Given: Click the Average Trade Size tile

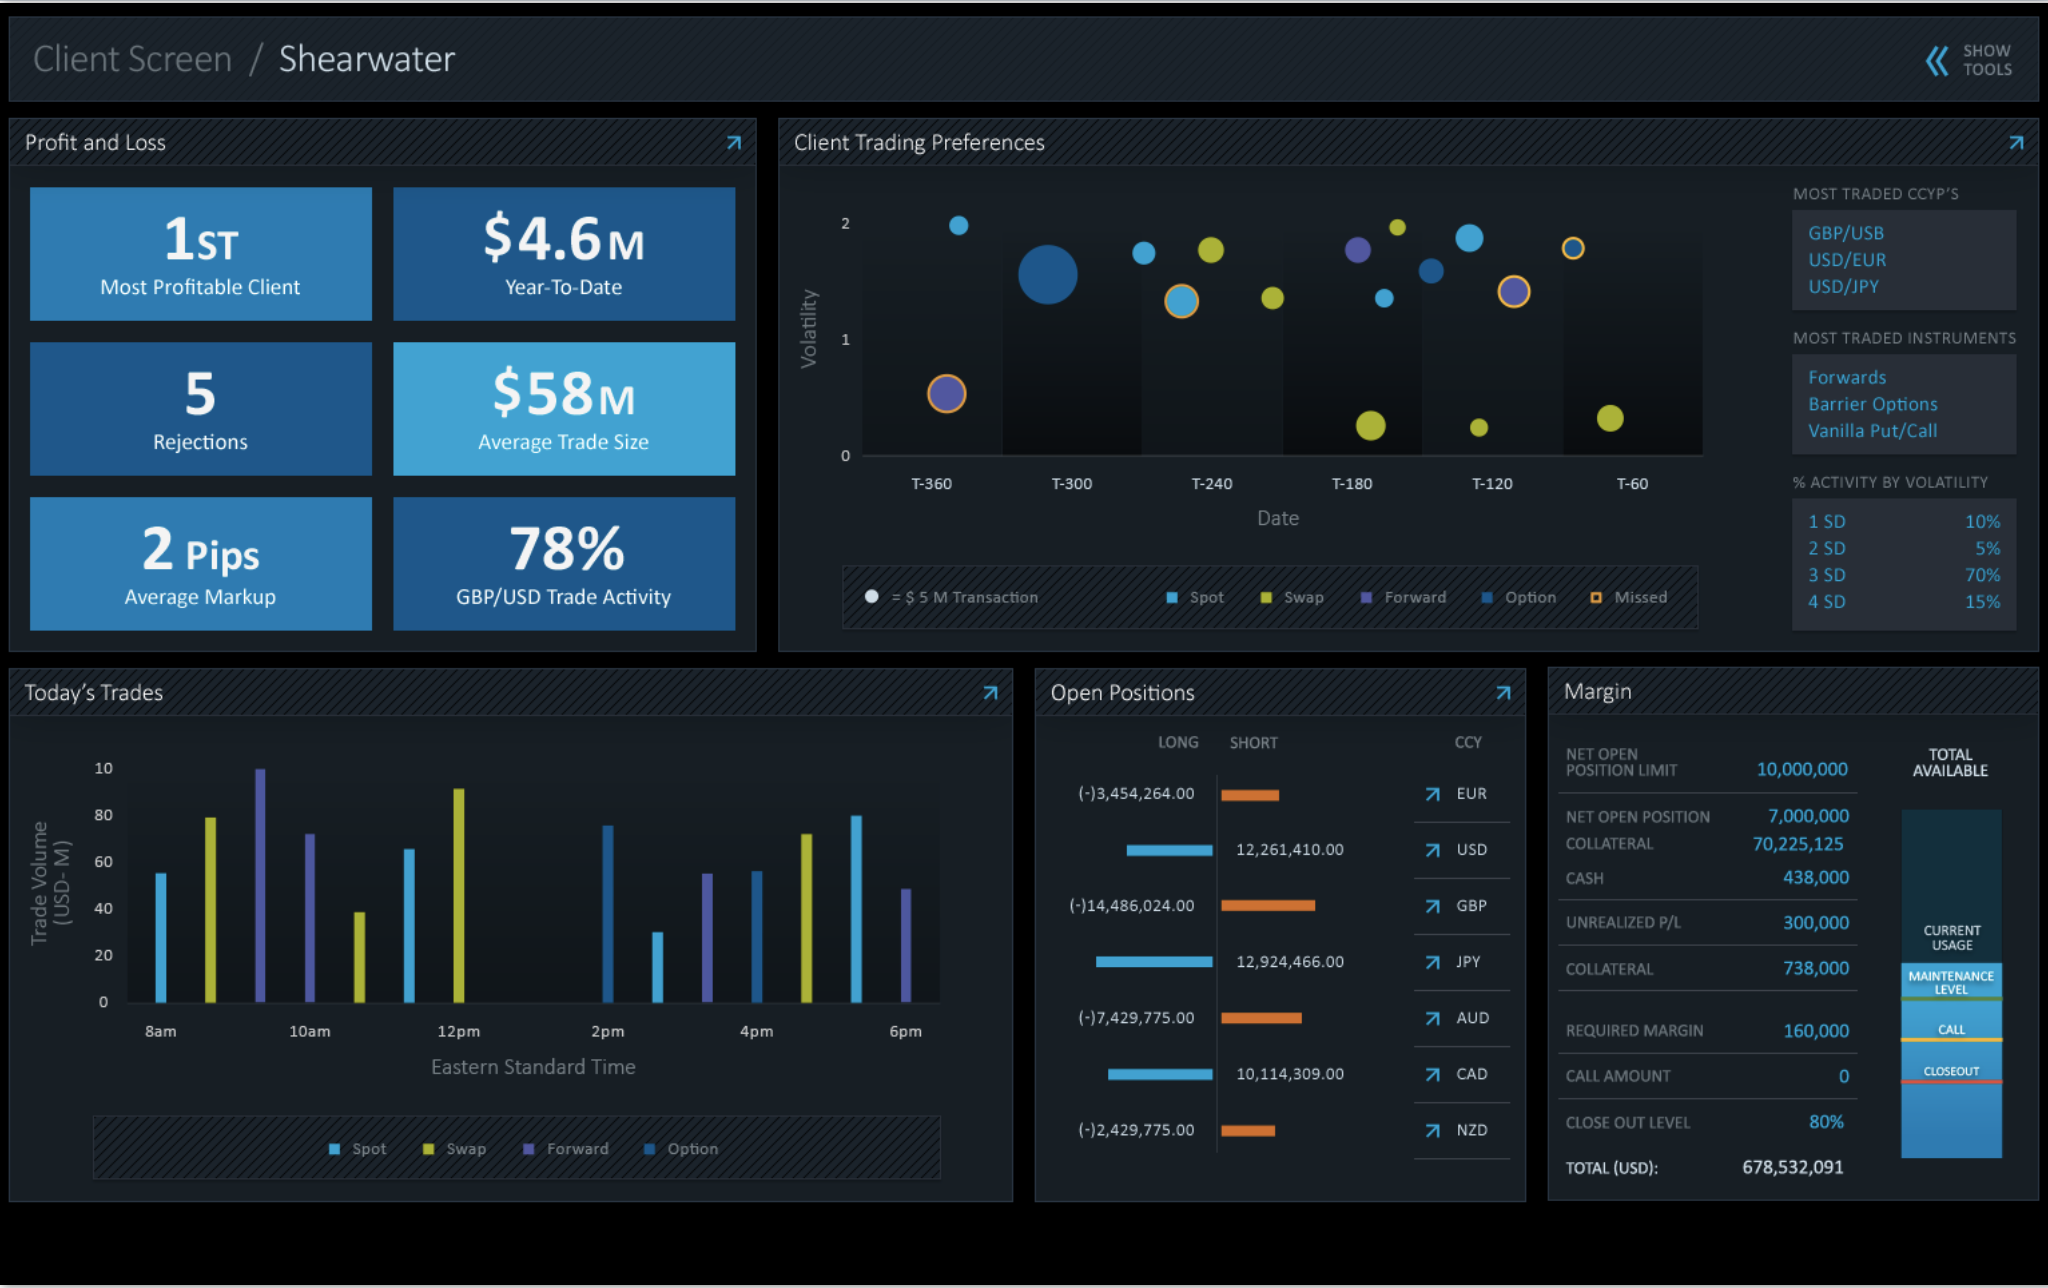Looking at the screenshot, I should 564,409.
